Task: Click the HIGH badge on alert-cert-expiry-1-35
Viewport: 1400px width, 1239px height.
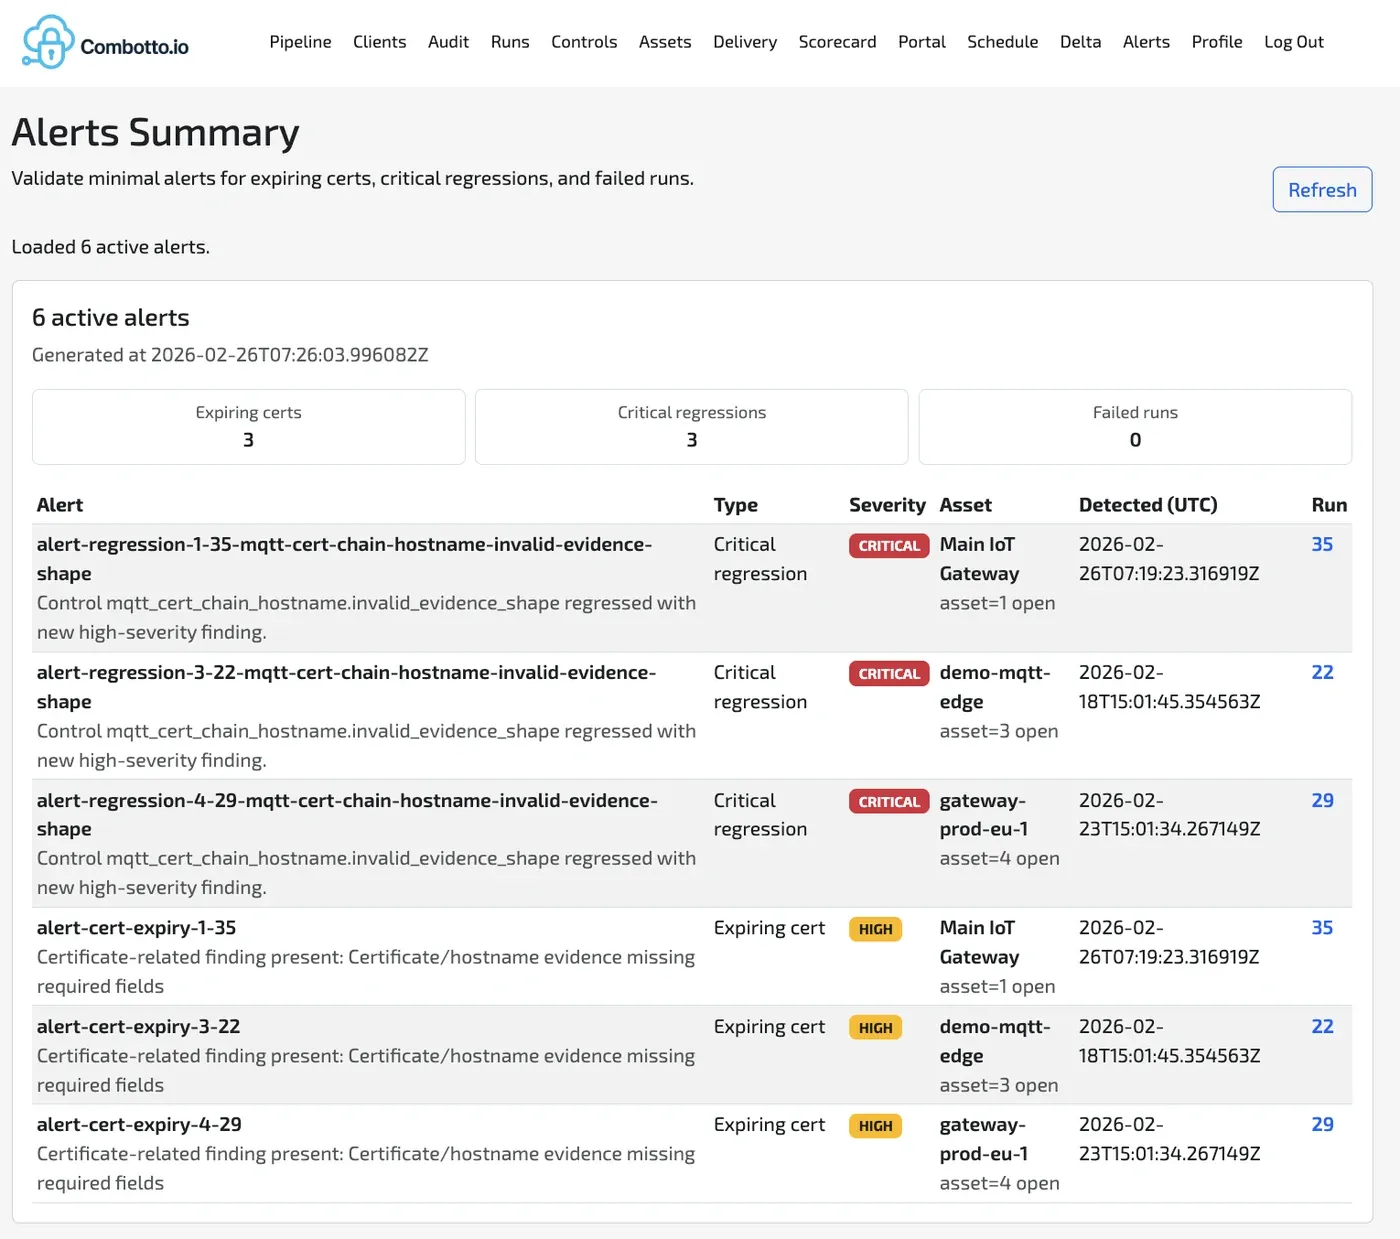Action: coord(875,929)
